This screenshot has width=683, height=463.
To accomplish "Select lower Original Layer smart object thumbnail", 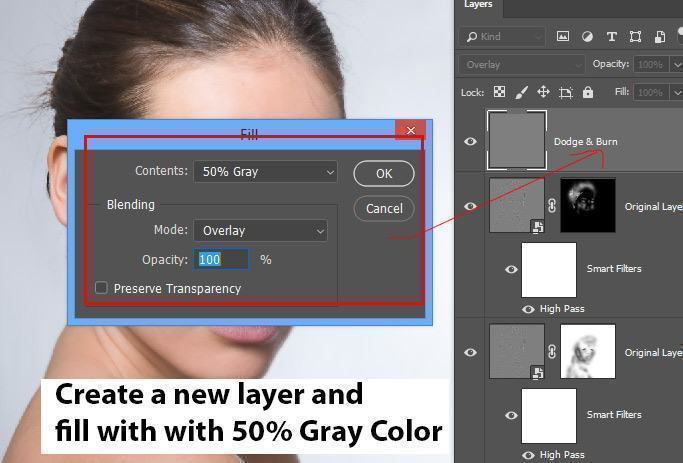I will tap(517, 351).
